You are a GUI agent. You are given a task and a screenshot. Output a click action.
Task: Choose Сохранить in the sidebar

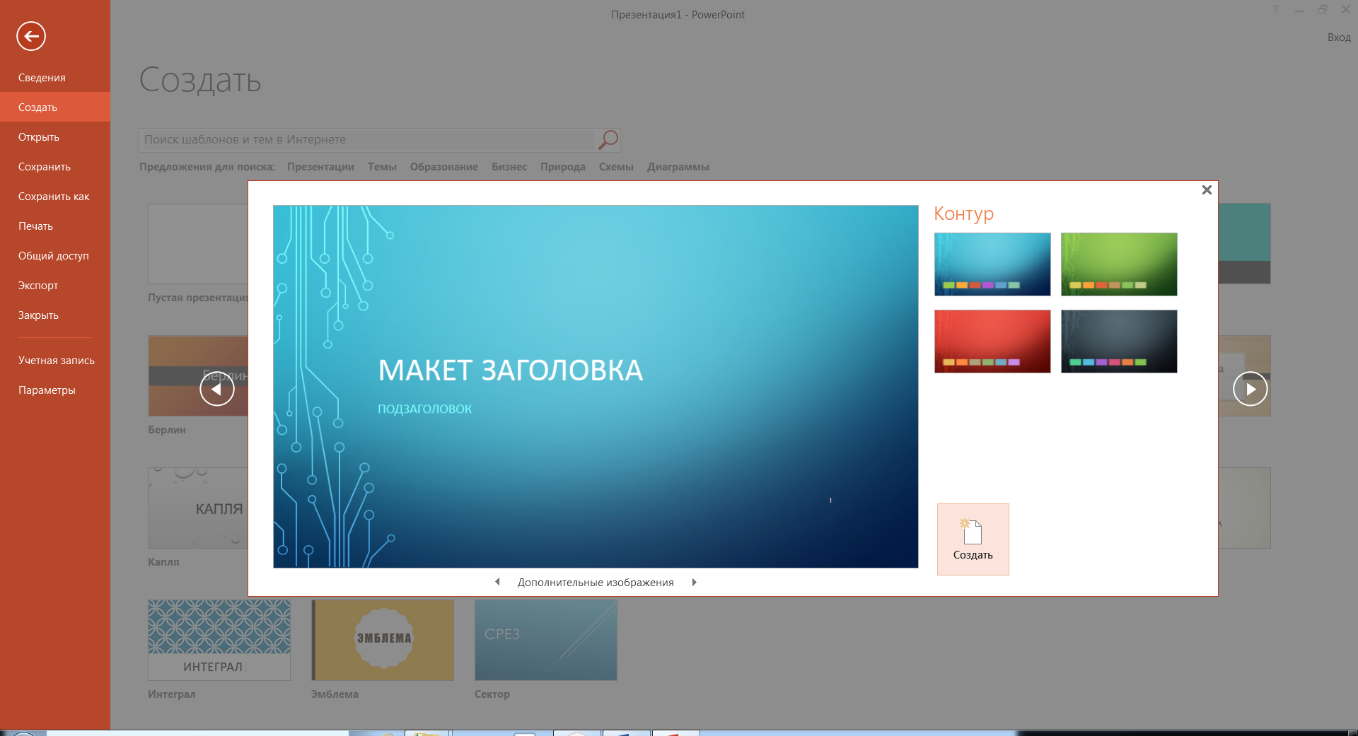point(55,167)
